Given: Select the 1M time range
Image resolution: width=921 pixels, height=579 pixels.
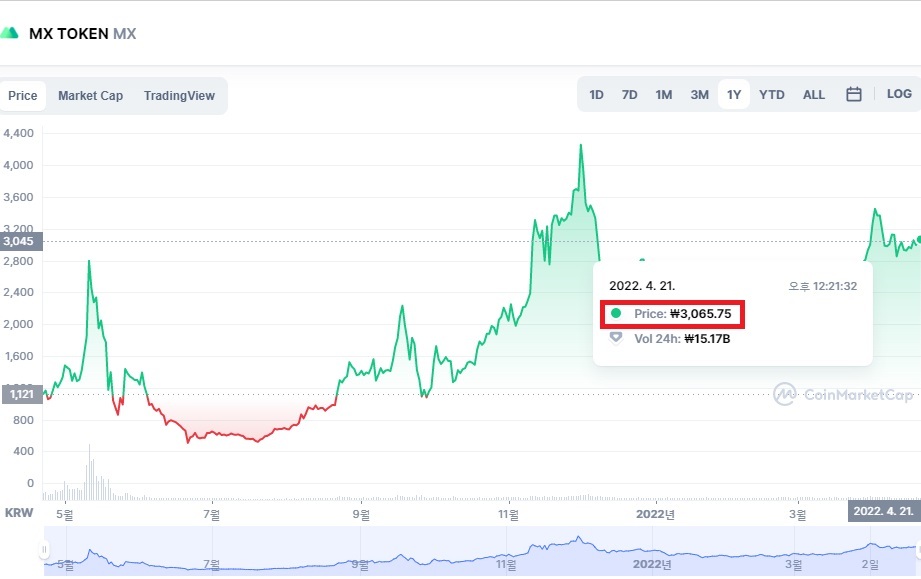Looking at the screenshot, I should tap(664, 95).
